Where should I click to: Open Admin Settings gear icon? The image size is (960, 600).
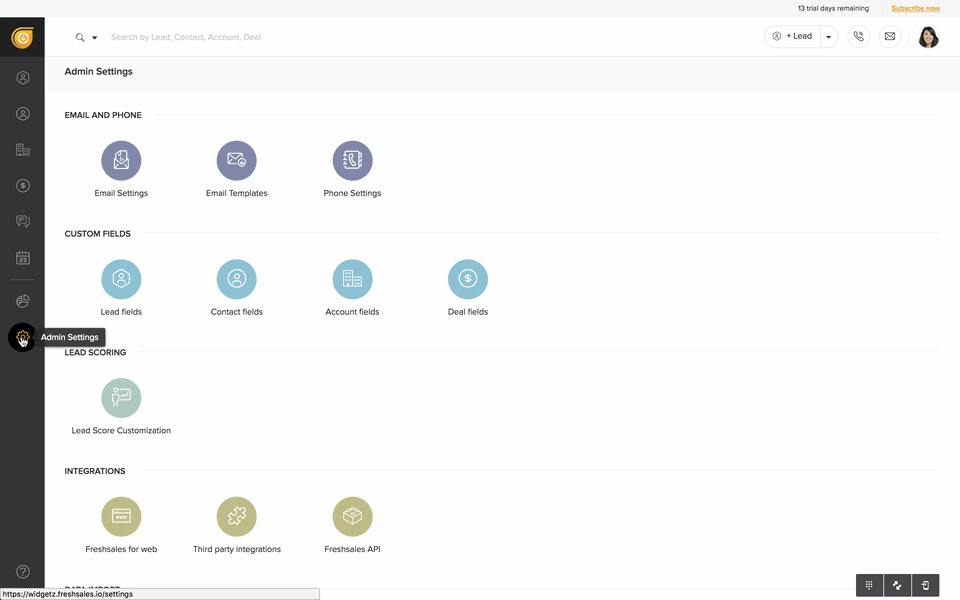tap(22, 337)
